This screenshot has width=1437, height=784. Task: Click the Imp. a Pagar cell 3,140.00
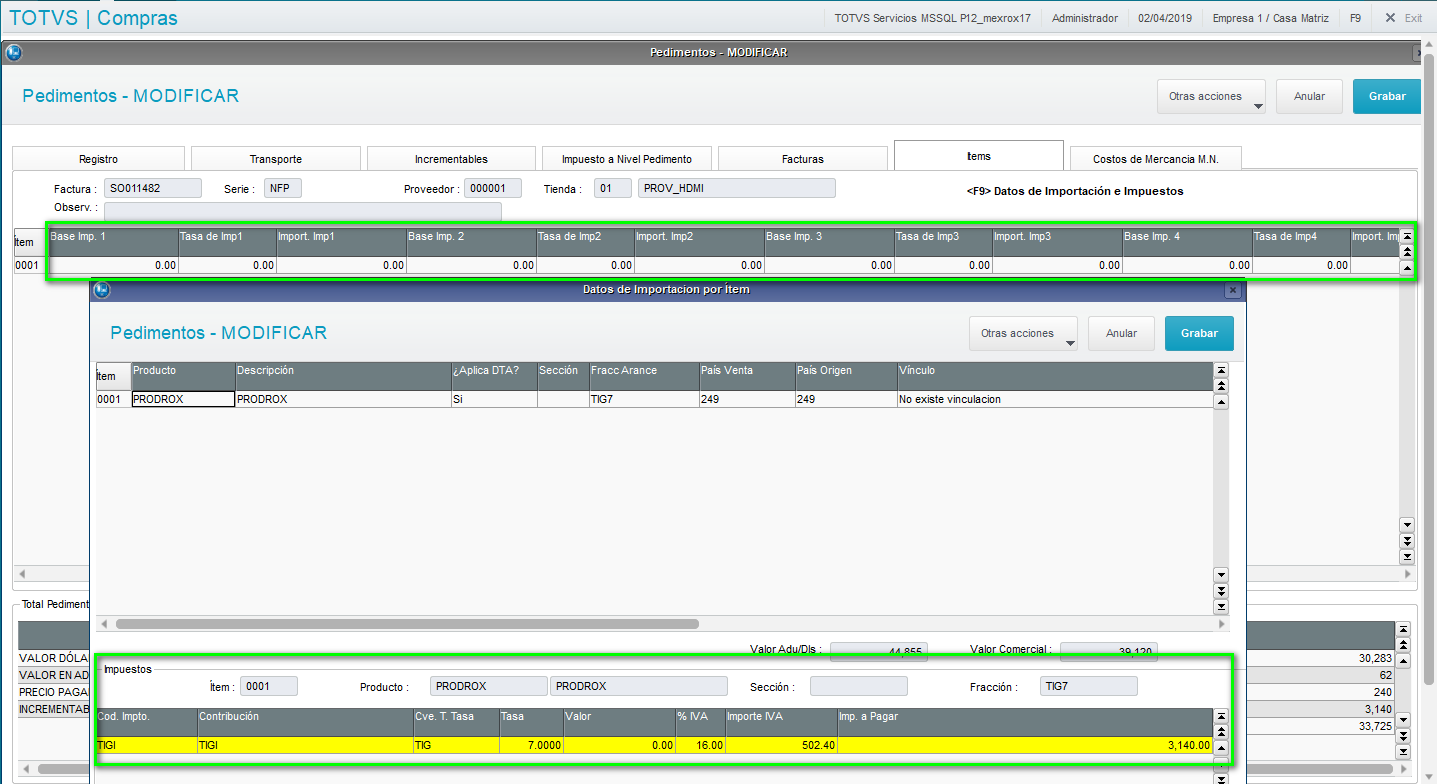pos(1025,745)
